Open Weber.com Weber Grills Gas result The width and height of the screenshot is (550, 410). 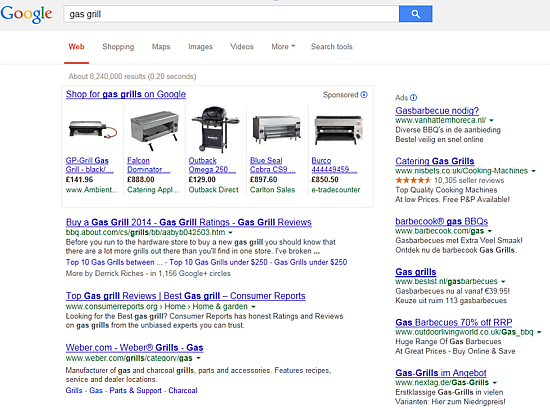pyautogui.click(x=134, y=348)
